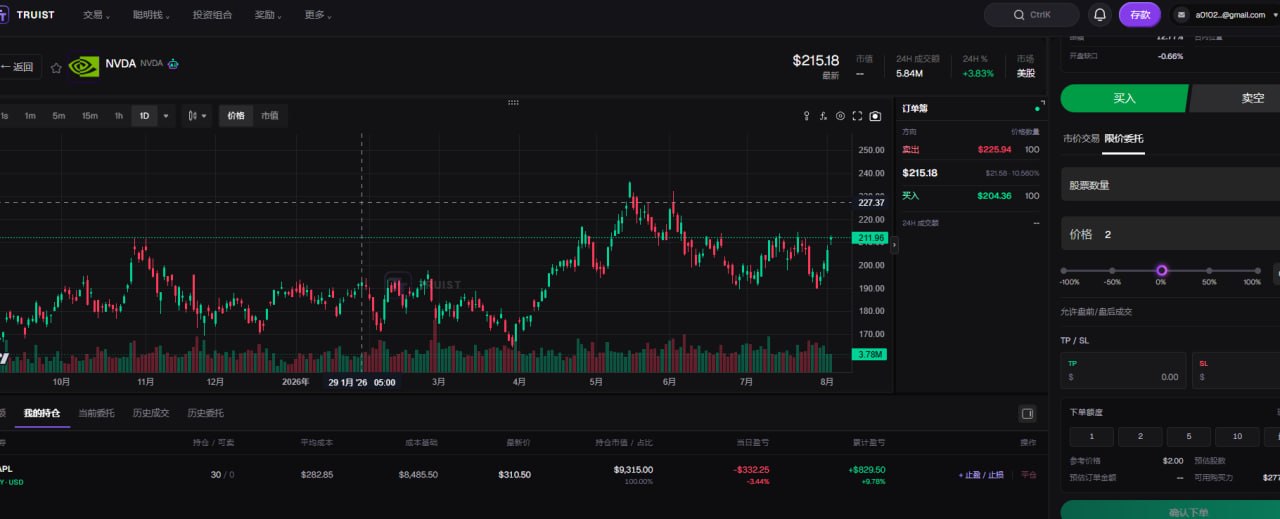Click the TP take-profit input
Viewport: 1280px width, 519px height.
click(1124, 370)
